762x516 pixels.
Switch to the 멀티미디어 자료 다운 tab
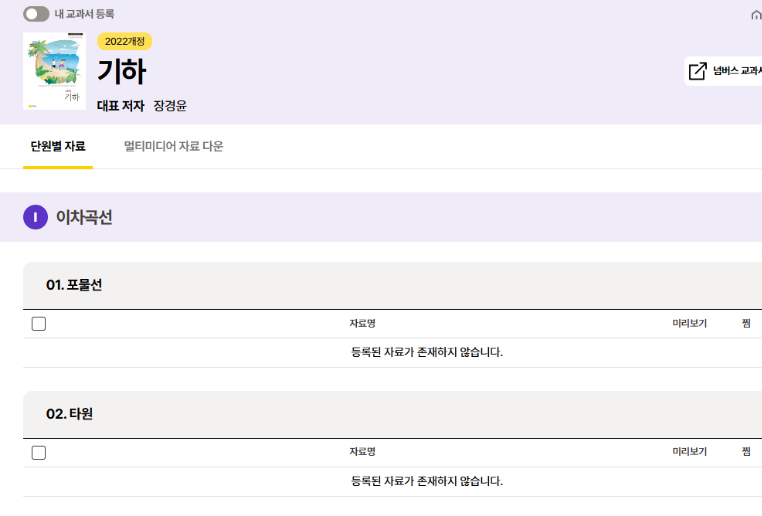point(173,146)
